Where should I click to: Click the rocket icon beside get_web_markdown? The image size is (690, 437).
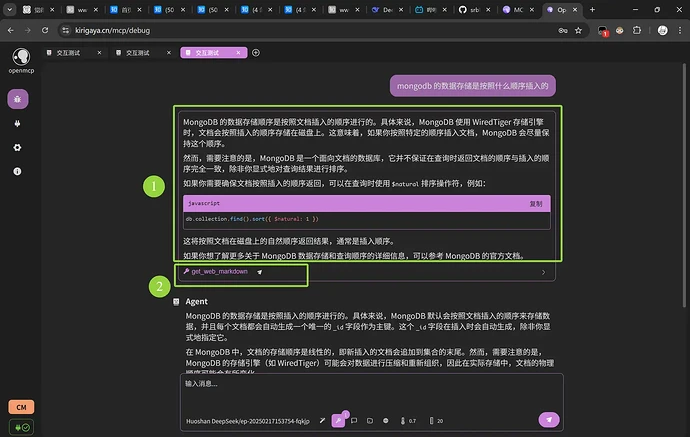pyautogui.click(x=260, y=271)
